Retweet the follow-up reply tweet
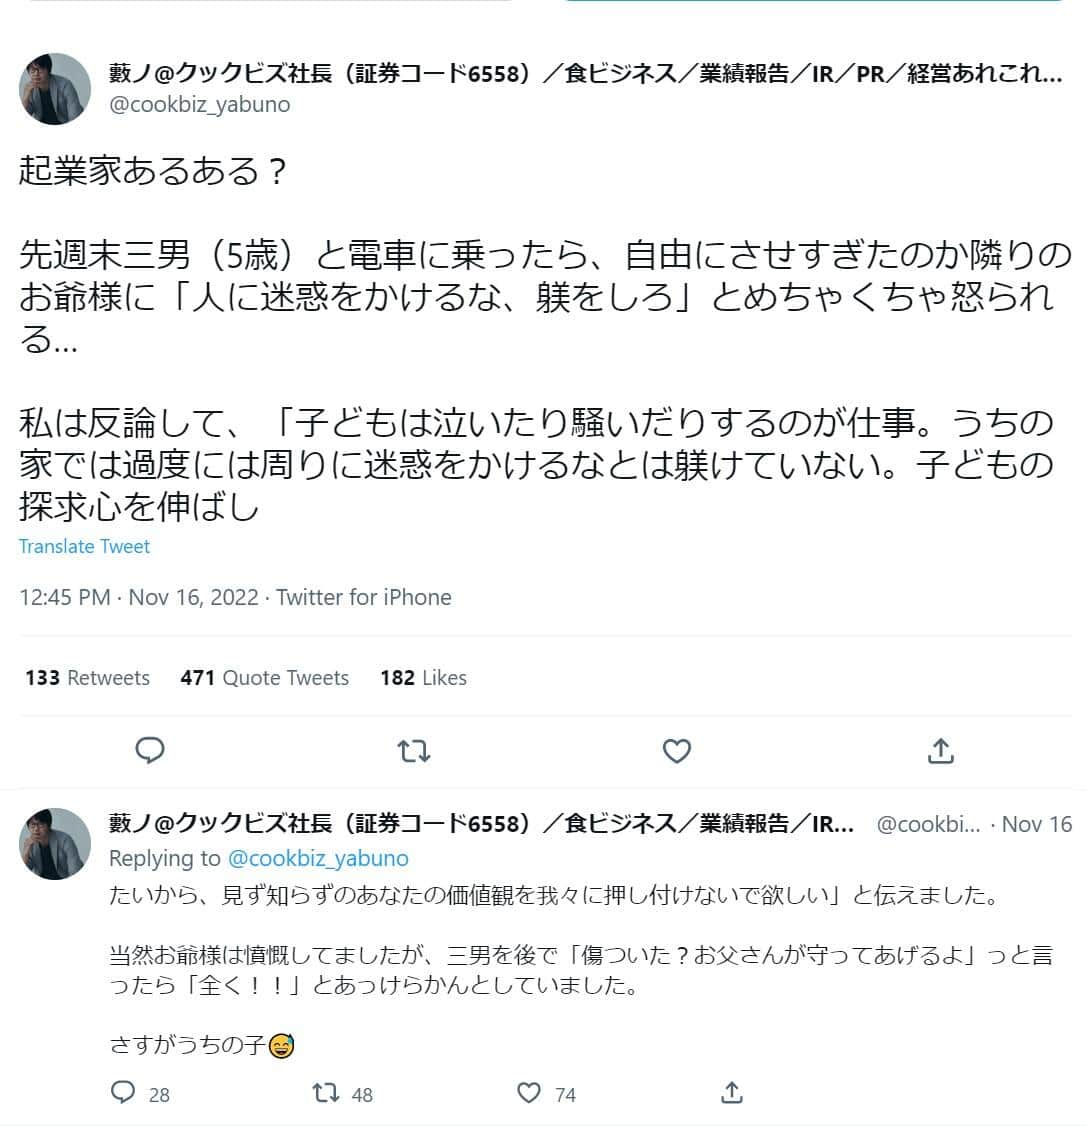Viewport: 1087px width, 1126px height. pos(327,1093)
